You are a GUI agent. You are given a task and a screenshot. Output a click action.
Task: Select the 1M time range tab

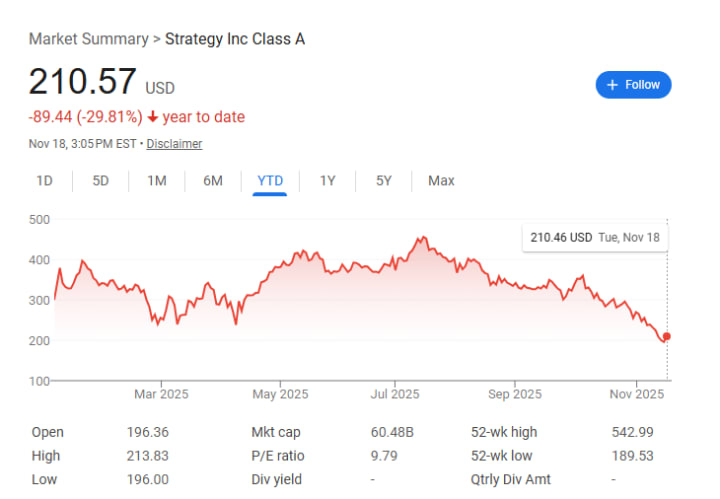coord(157,181)
